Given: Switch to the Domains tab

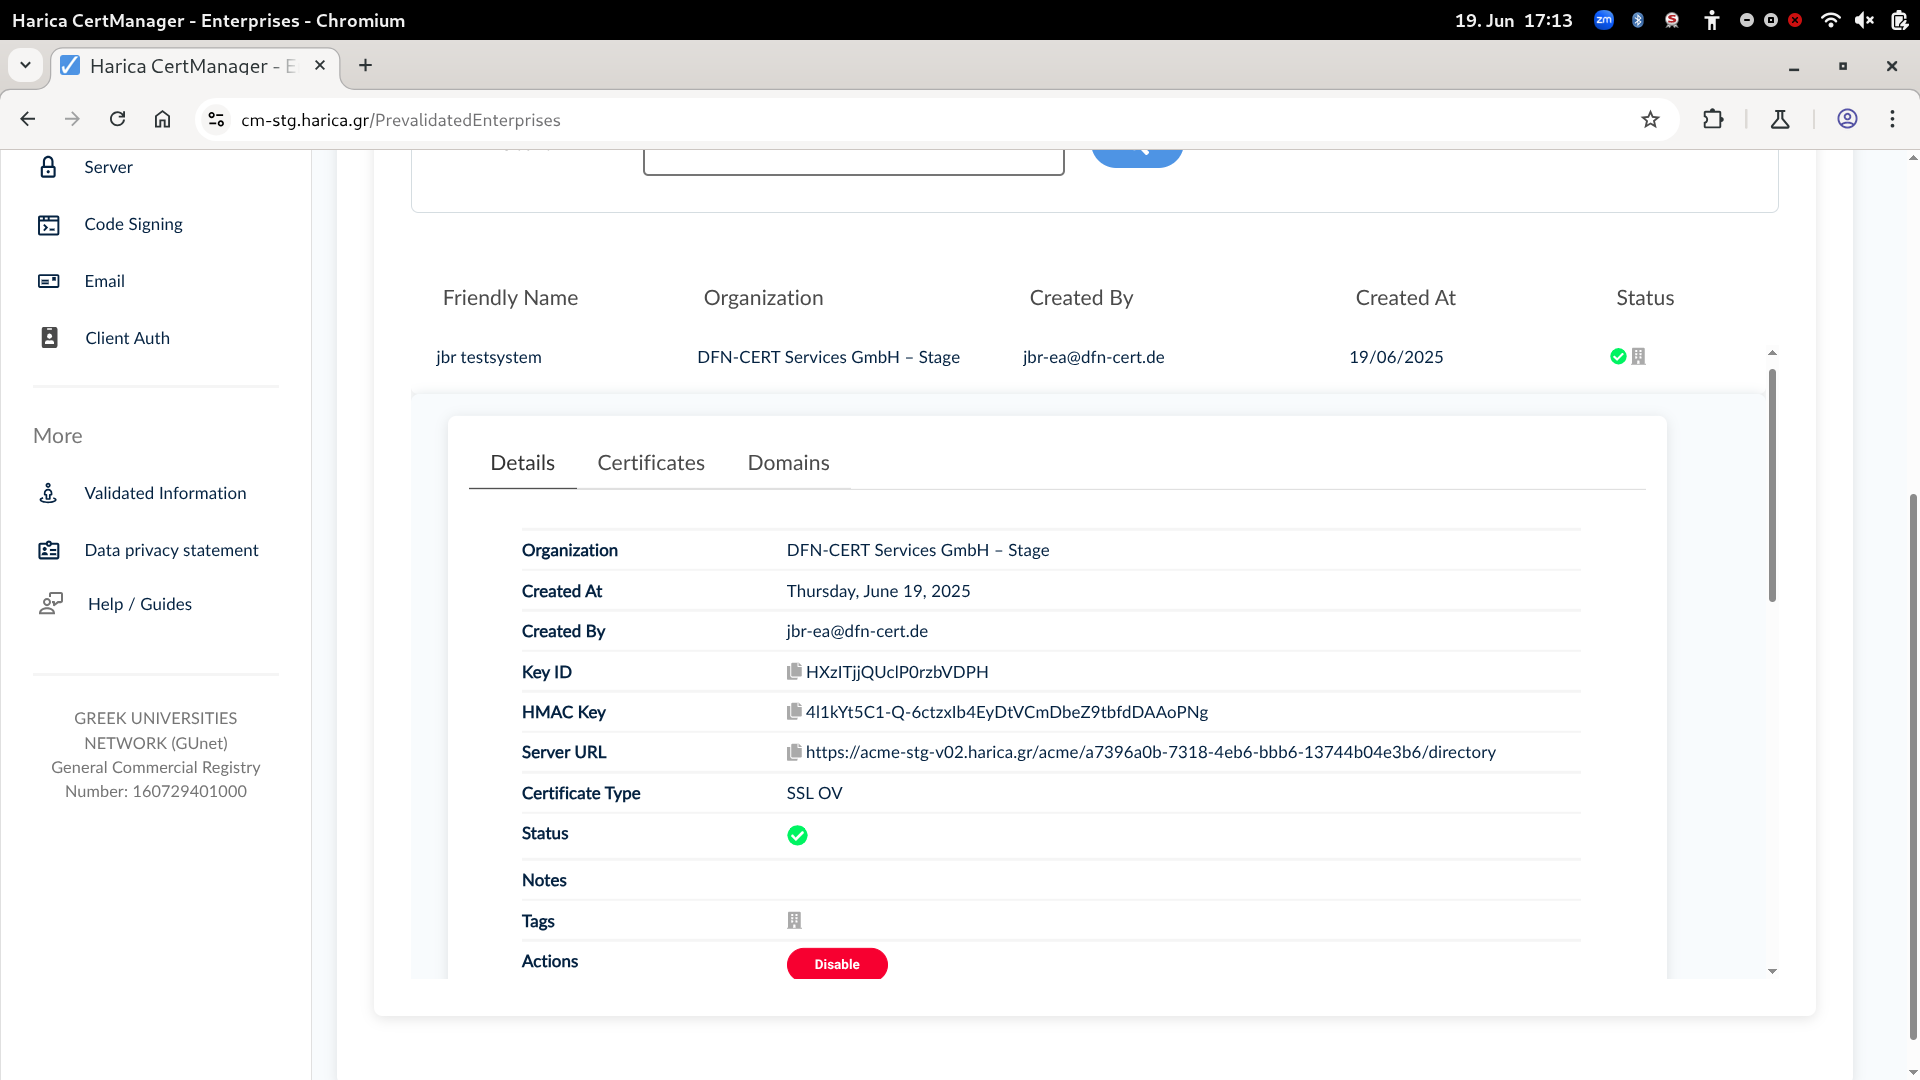Looking at the screenshot, I should coord(788,463).
